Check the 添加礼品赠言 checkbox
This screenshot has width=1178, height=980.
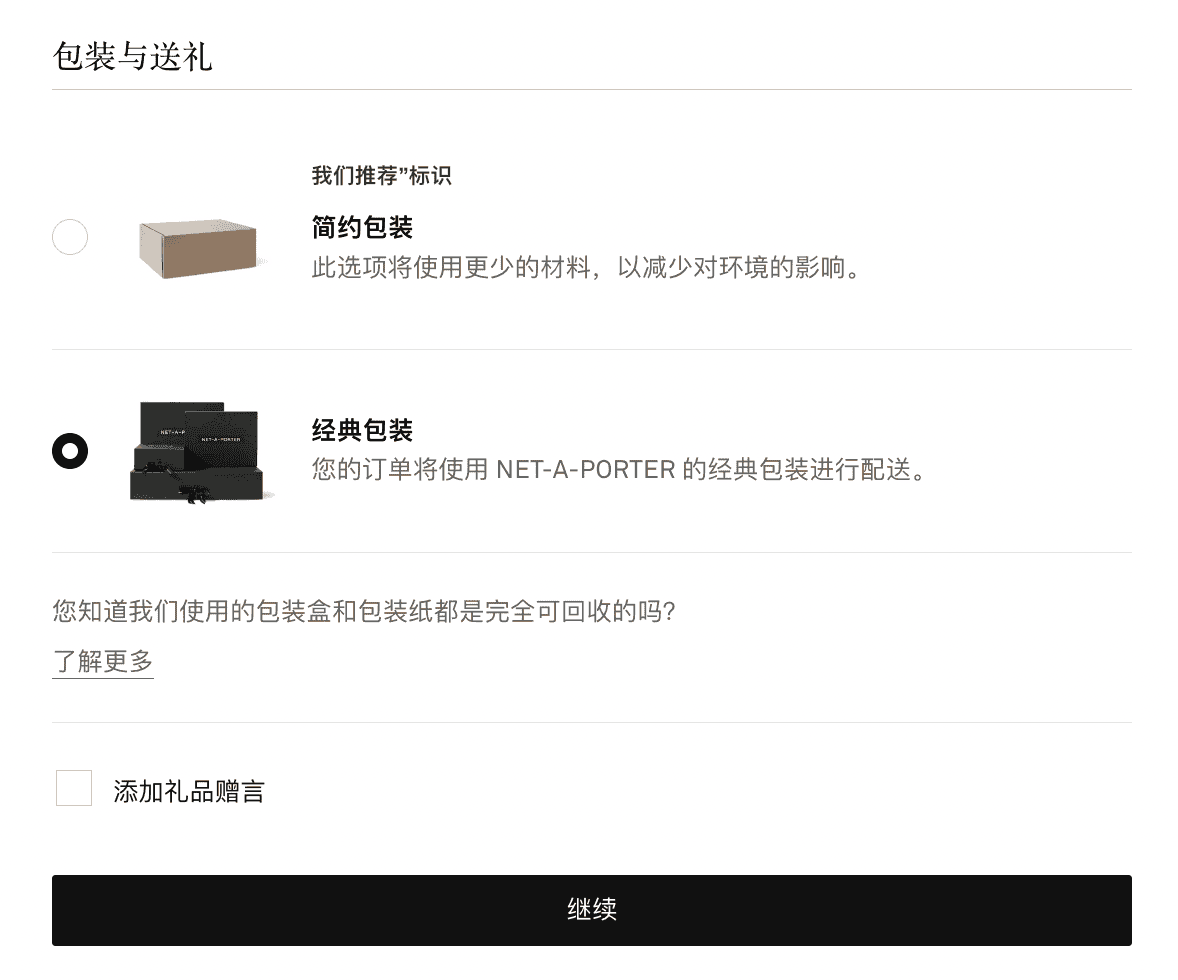pos(74,788)
